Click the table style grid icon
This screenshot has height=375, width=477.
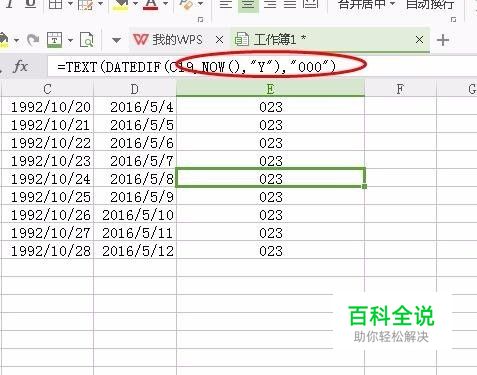tap(85, 4)
